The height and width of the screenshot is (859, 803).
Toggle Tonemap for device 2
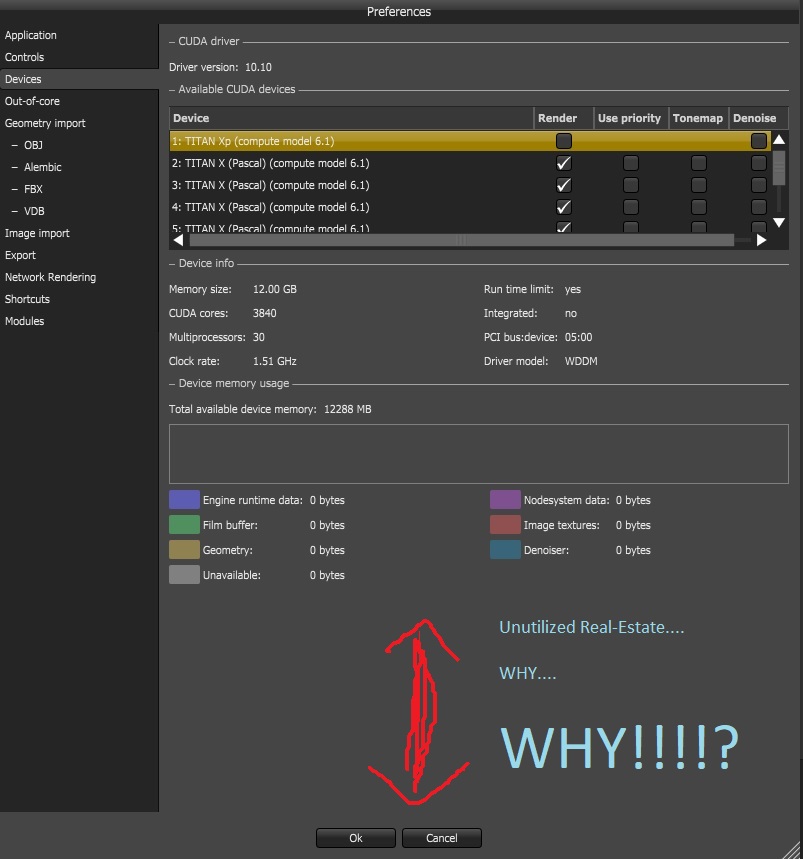(x=698, y=163)
